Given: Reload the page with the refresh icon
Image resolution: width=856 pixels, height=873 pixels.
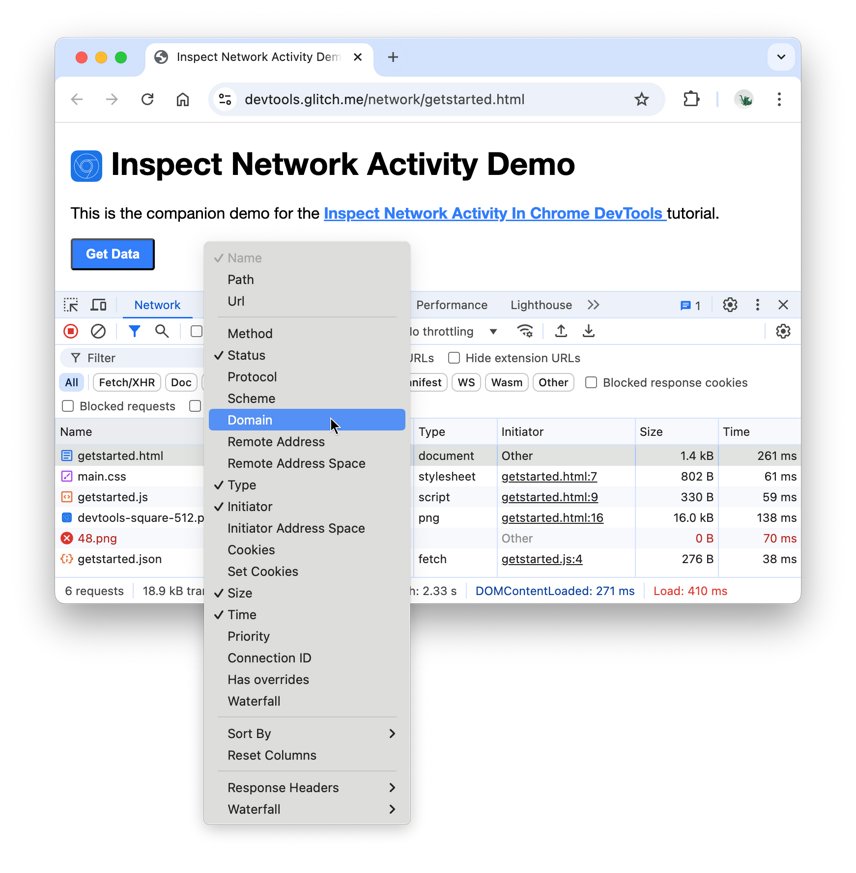Looking at the screenshot, I should [147, 100].
